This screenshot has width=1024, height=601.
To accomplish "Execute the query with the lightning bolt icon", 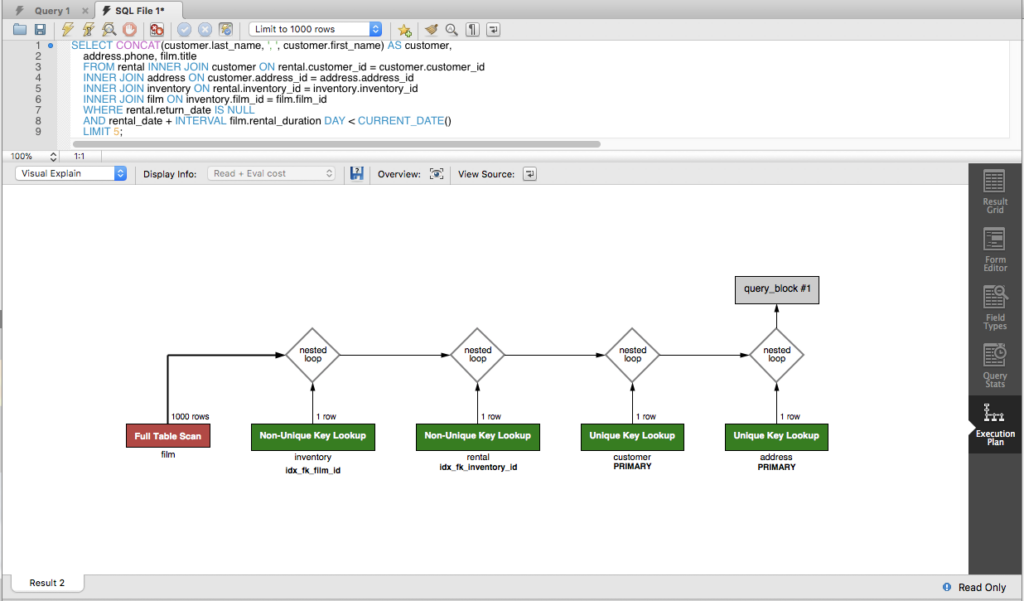I will coord(67,30).
